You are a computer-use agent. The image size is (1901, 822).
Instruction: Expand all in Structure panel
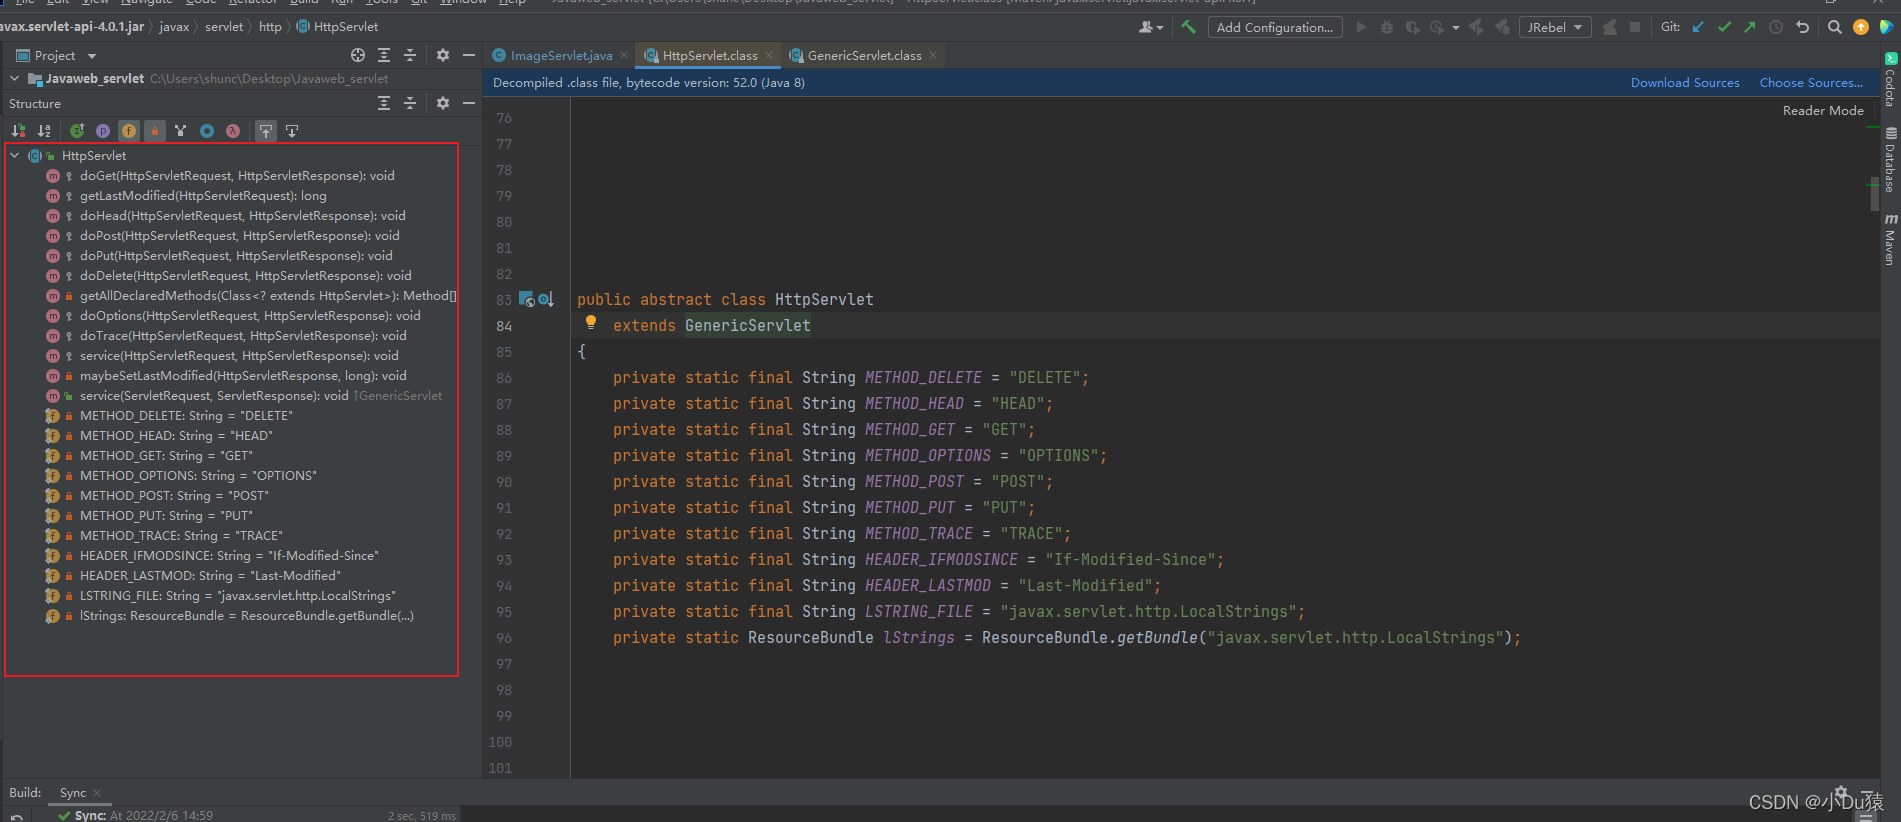(x=384, y=103)
